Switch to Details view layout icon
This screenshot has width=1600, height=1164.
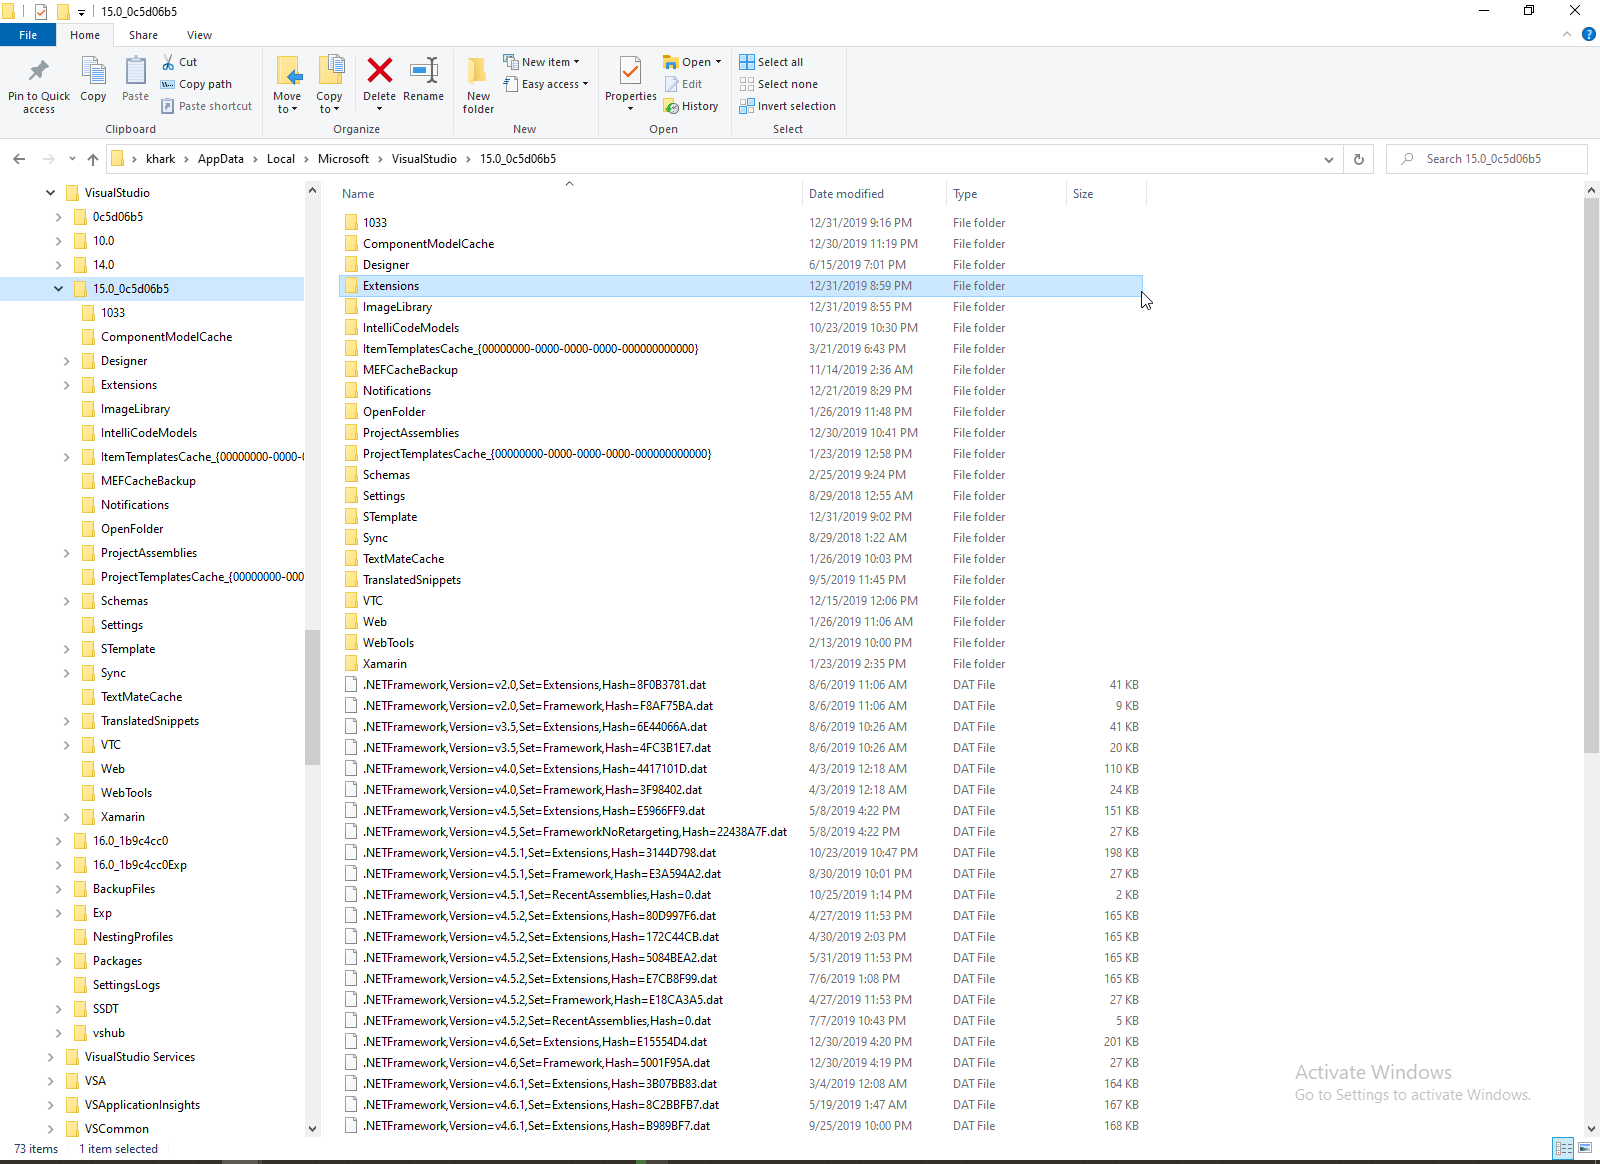point(1563,1148)
